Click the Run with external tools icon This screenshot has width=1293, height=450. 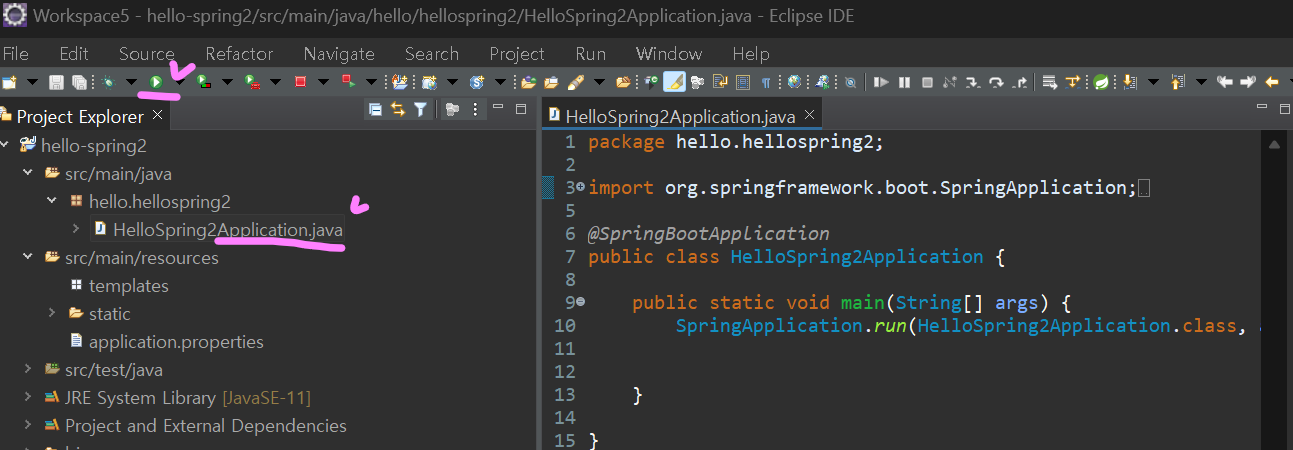click(252, 81)
